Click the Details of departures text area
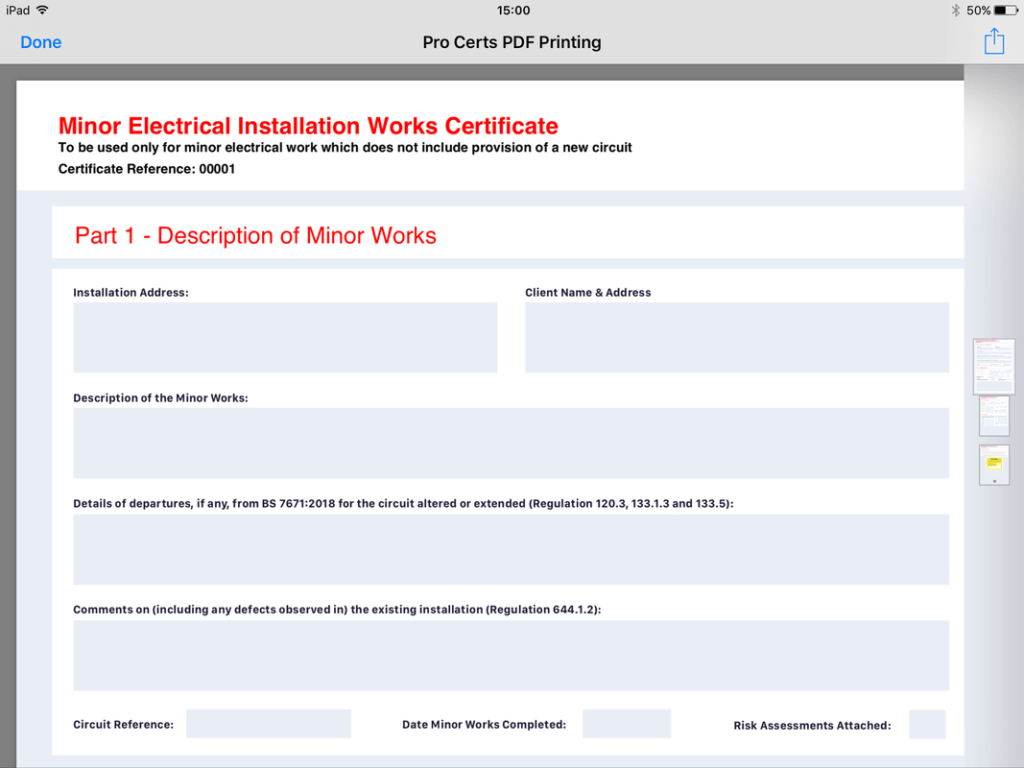1024x768 pixels. 511,549
